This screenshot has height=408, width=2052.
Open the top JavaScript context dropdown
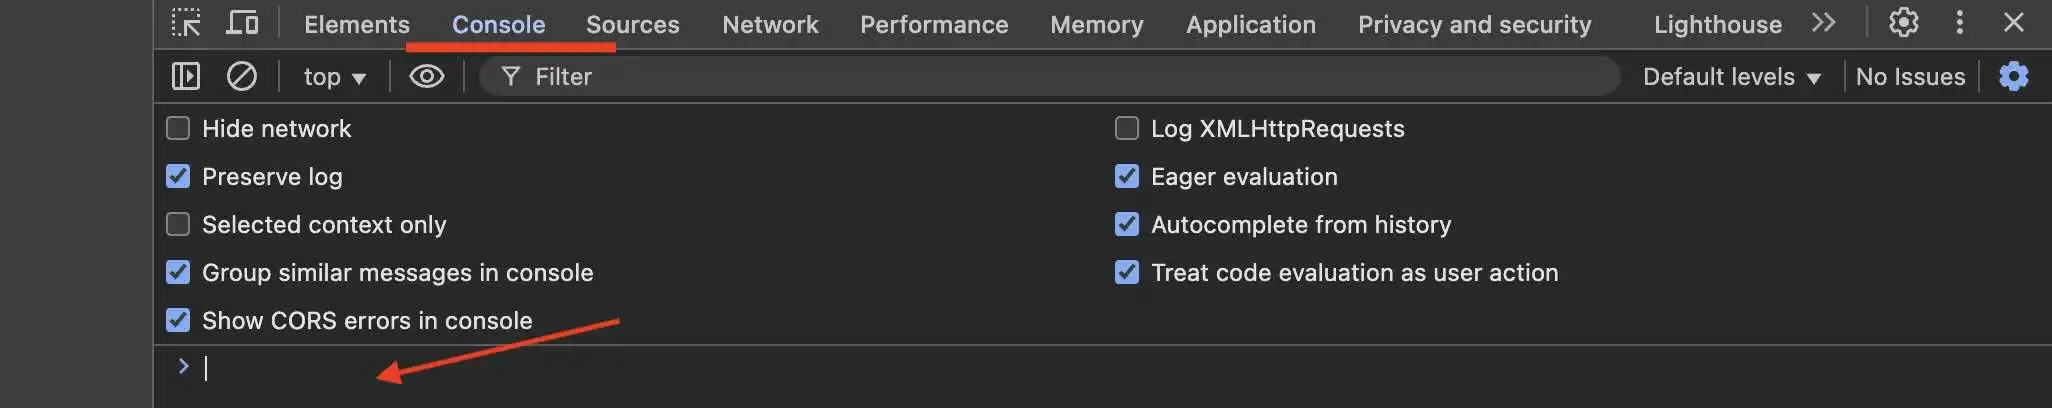(334, 77)
